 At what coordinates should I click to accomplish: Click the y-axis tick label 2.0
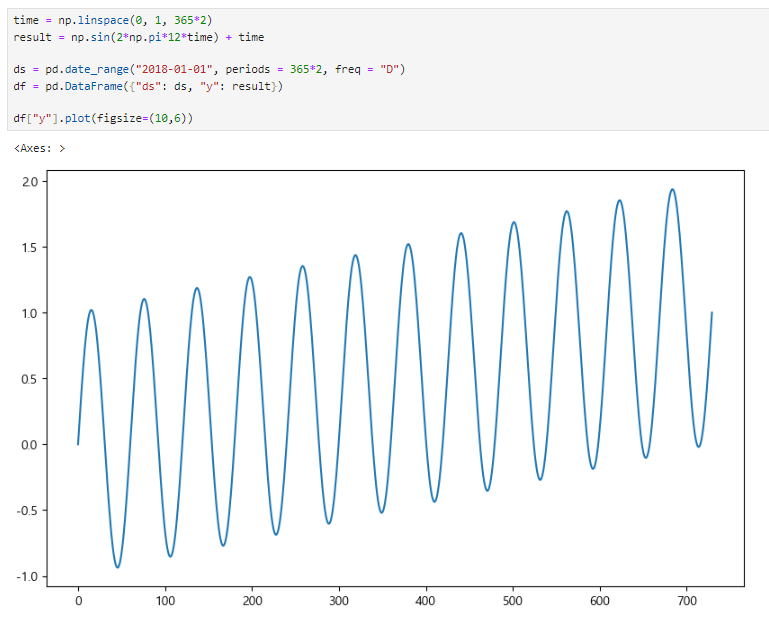tap(30, 182)
